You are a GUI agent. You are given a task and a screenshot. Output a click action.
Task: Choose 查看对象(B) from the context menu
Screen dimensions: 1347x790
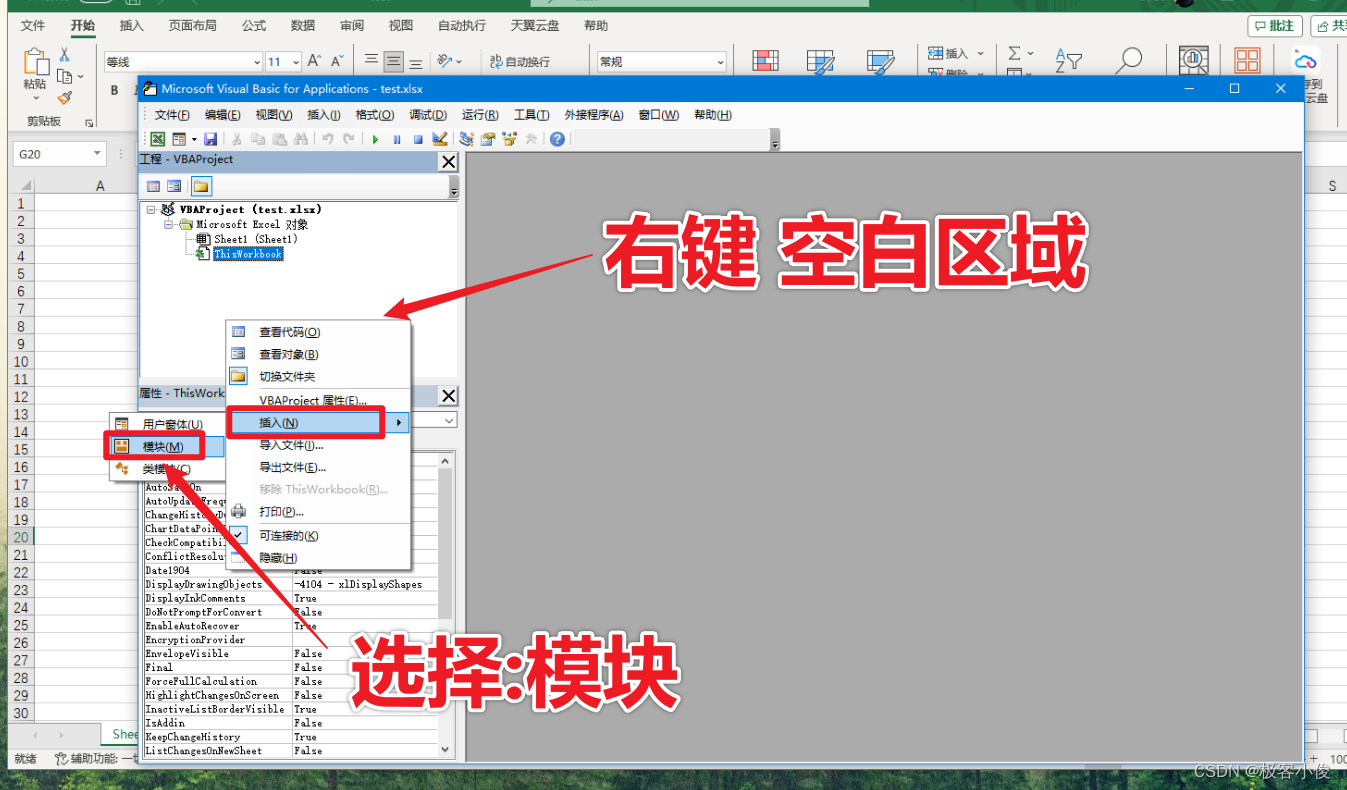coord(318,354)
